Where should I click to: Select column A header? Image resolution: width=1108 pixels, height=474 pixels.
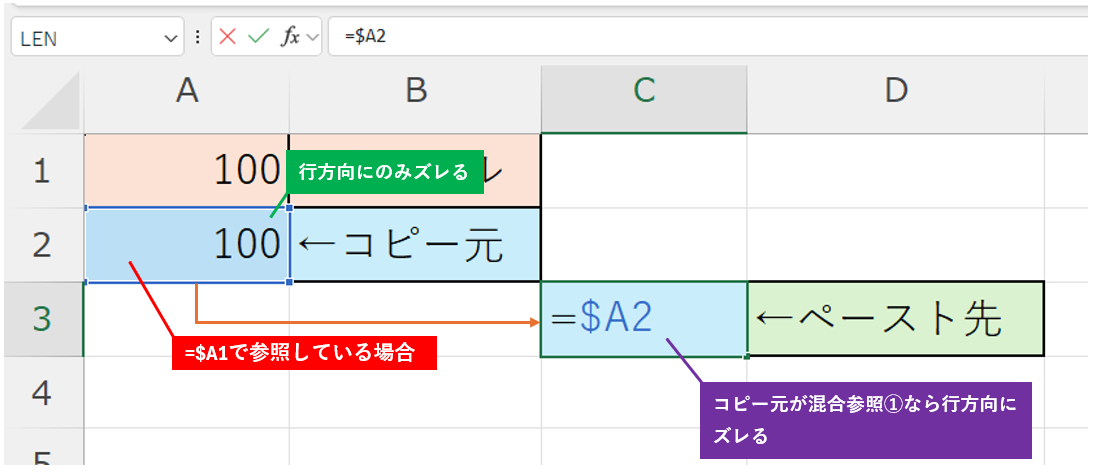coord(187,91)
